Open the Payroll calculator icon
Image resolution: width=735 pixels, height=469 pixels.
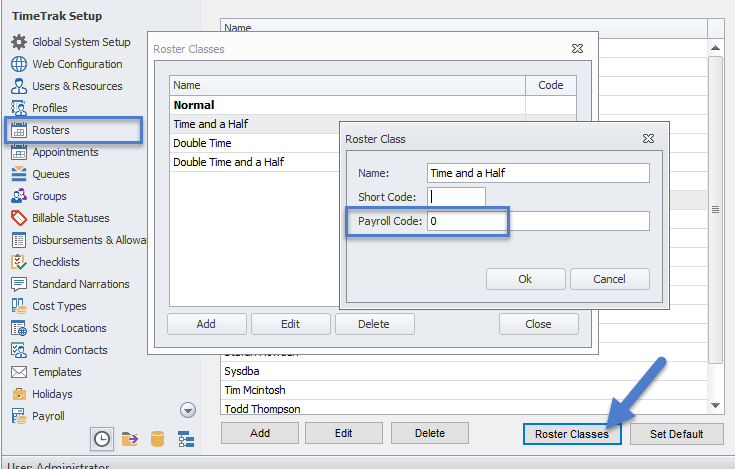pos(18,416)
